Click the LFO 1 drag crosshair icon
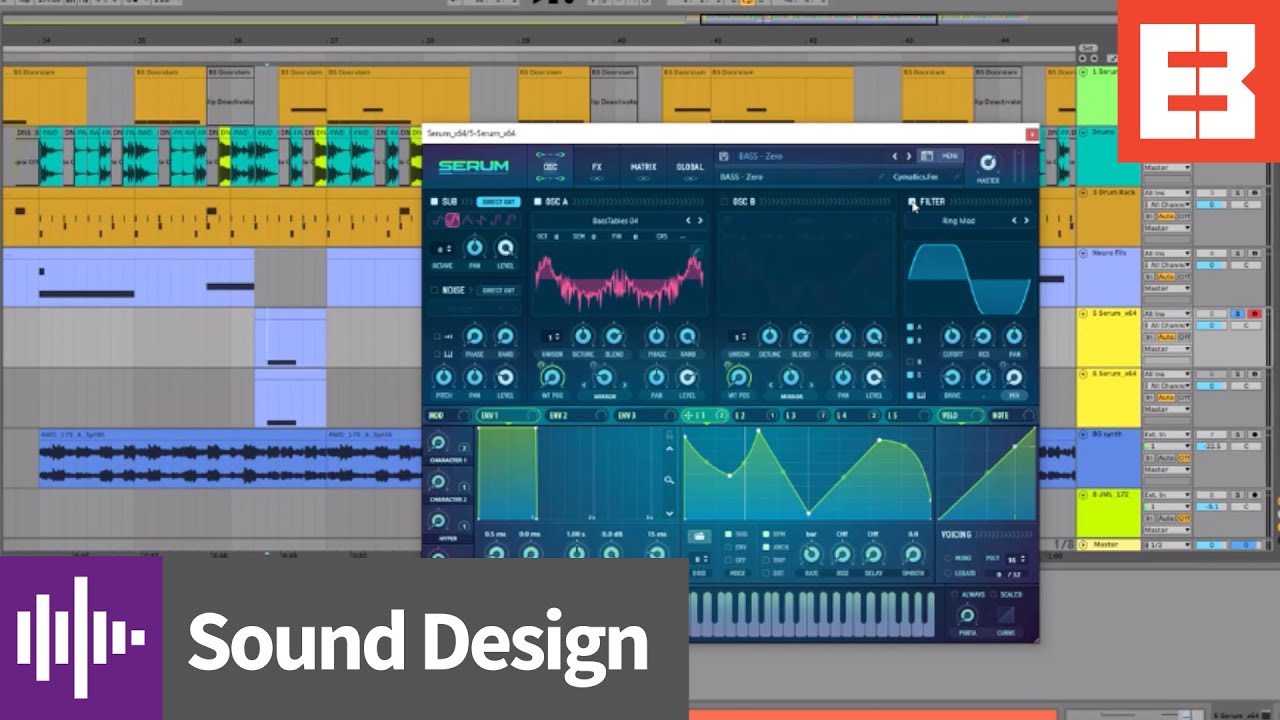Screen dimensions: 1280x720 (689, 415)
